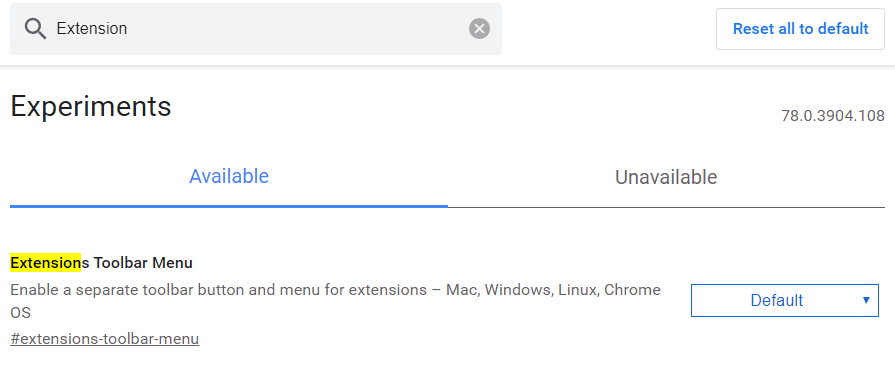Click the gray line under Unavailable tab
895x384 pixels.
pos(666,207)
